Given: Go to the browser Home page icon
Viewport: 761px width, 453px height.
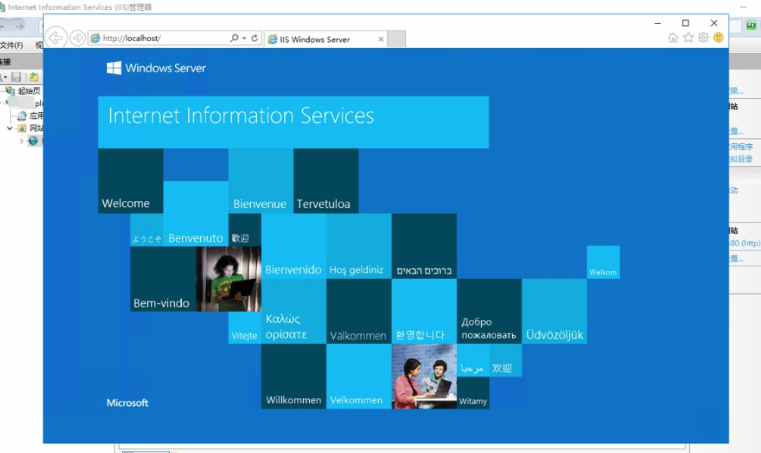Looking at the screenshot, I should pyautogui.click(x=673, y=38).
